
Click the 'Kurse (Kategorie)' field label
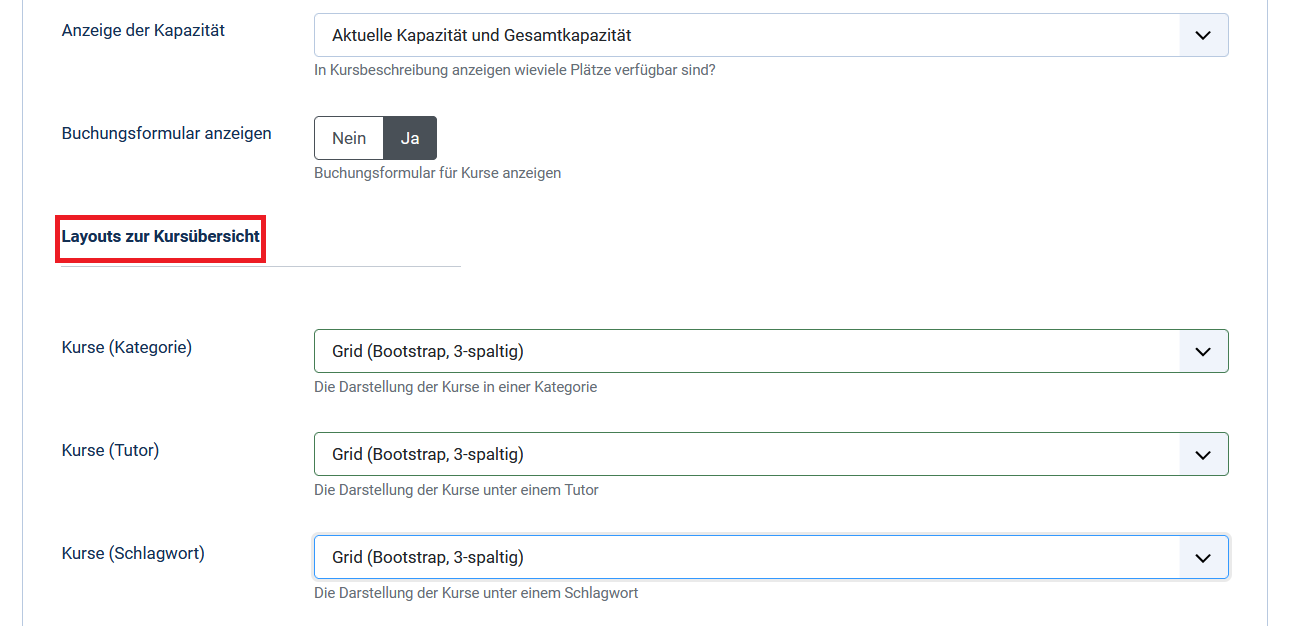click(127, 348)
